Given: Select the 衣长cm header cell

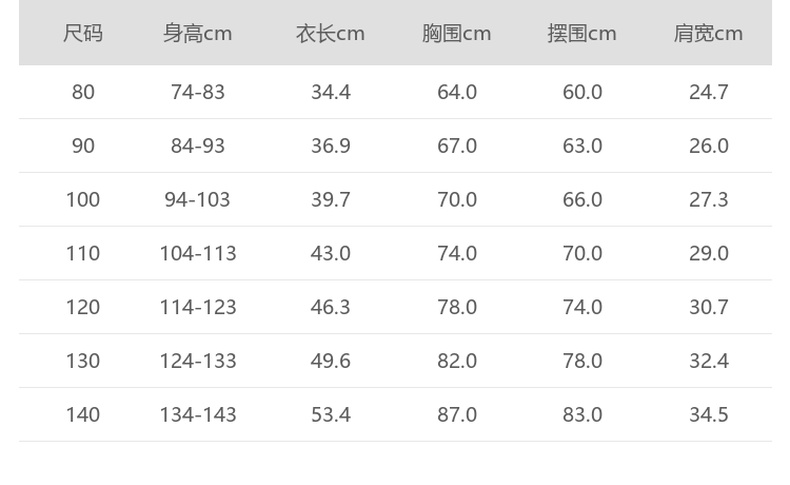Looking at the screenshot, I should [x=330, y=33].
